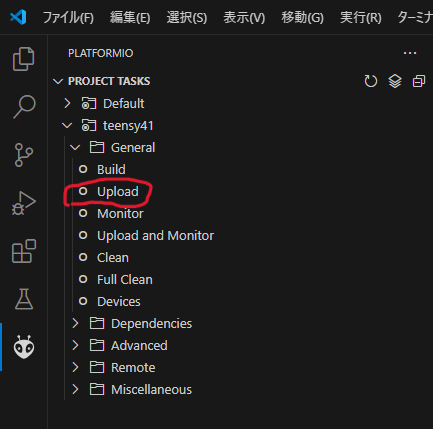The height and width of the screenshot is (429, 433).
Task: Open the Extensions view icon
Action: [x=24, y=251]
